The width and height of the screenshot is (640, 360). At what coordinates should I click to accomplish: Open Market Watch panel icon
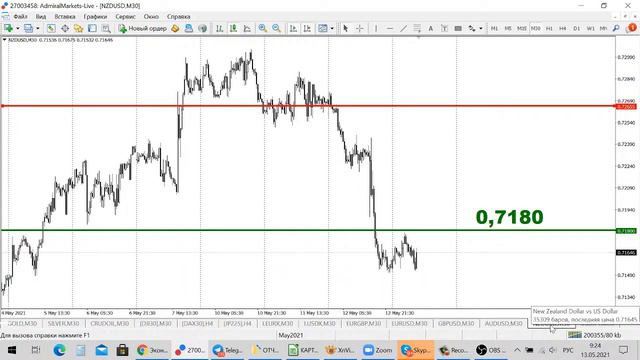51,28
